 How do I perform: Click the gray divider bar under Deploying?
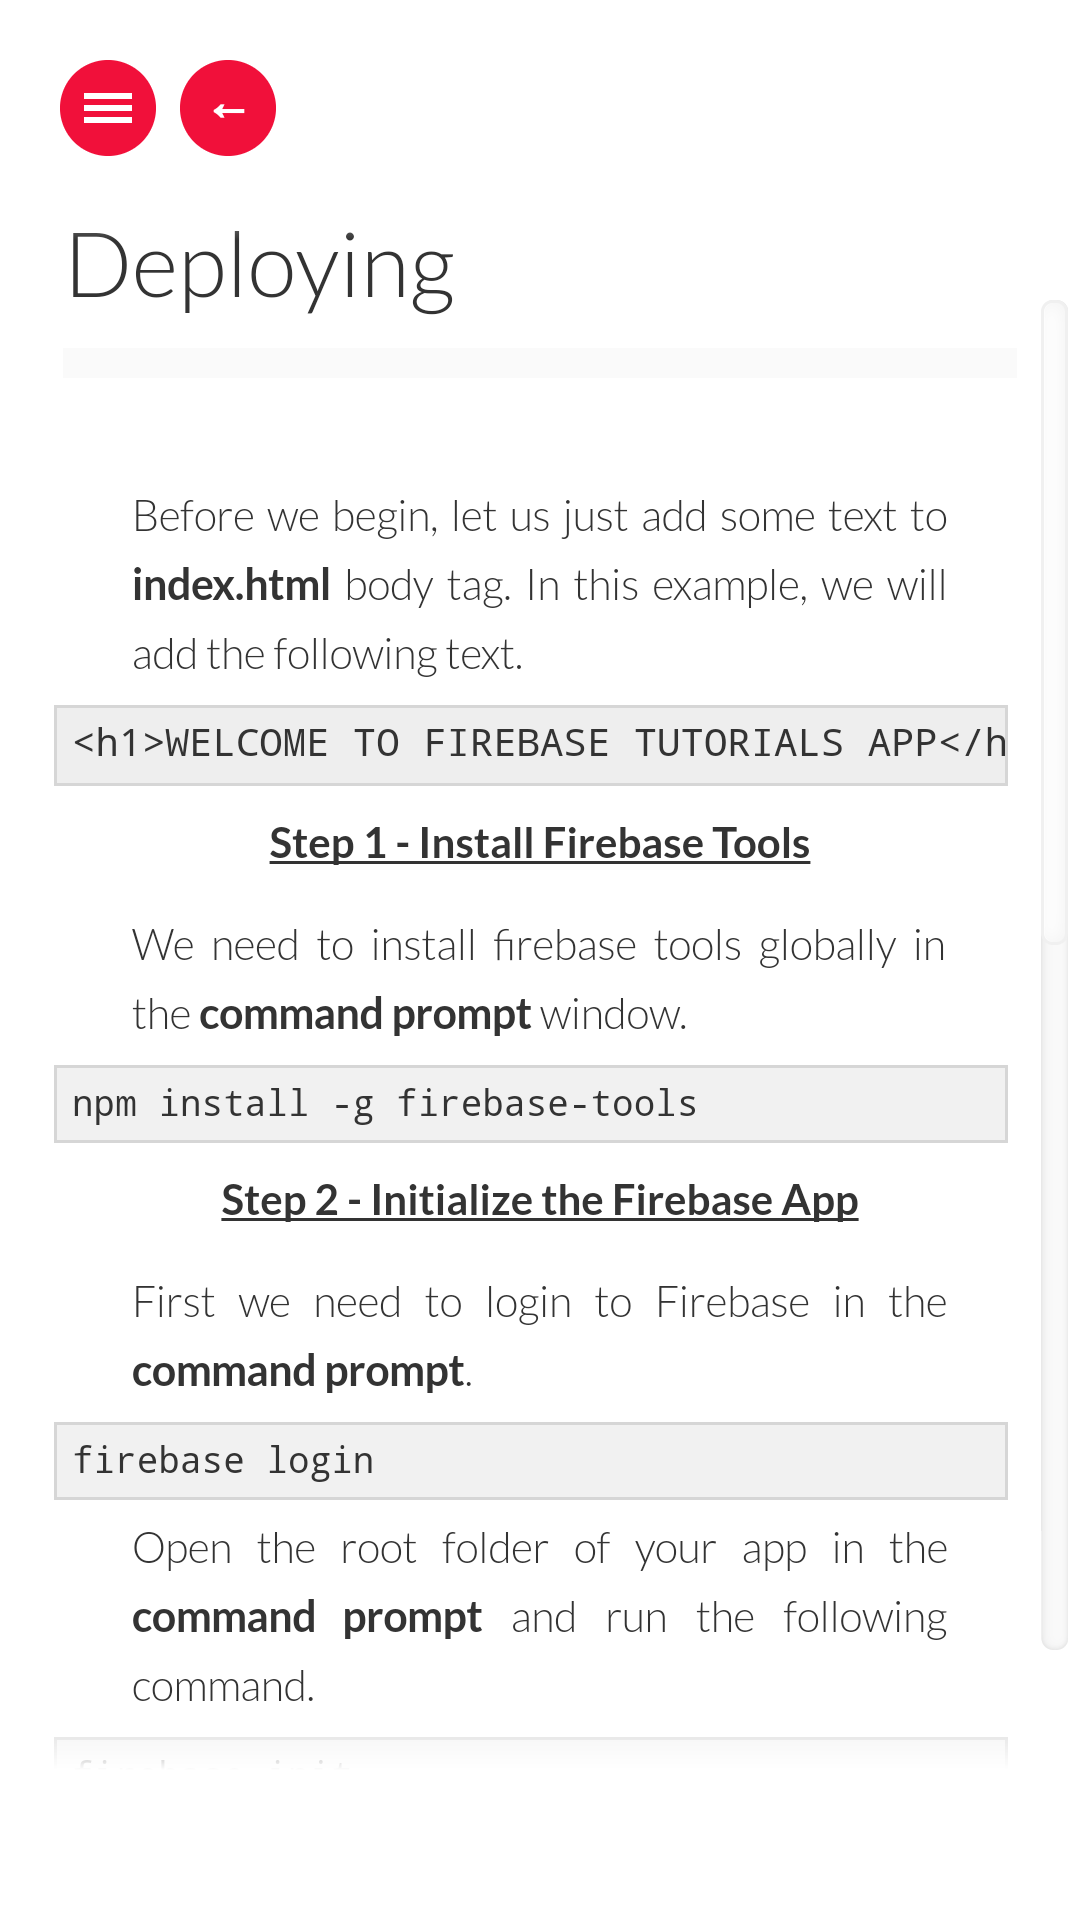click(540, 363)
